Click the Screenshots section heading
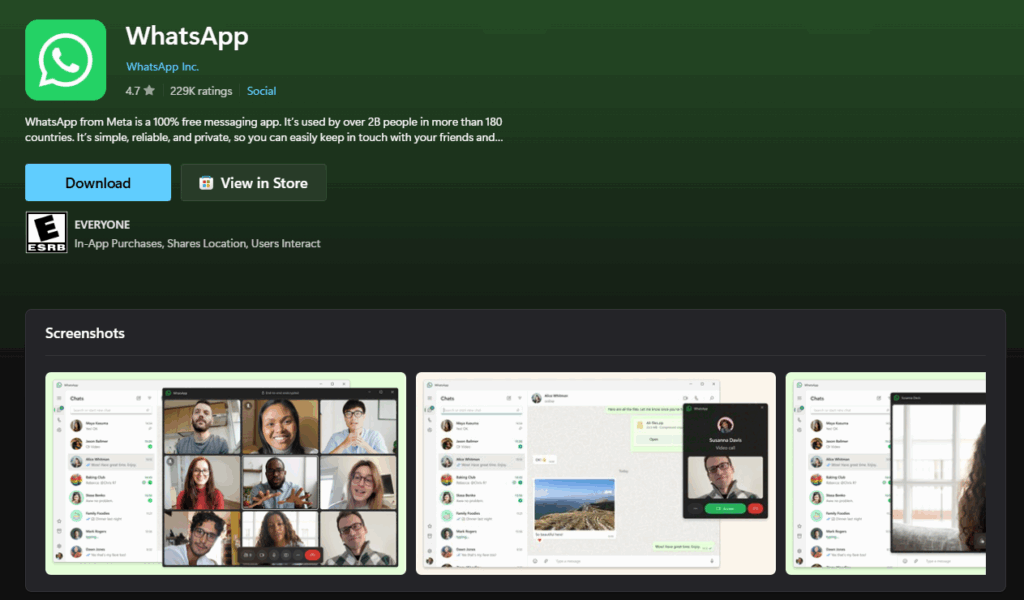The height and width of the screenshot is (600, 1024). point(85,333)
